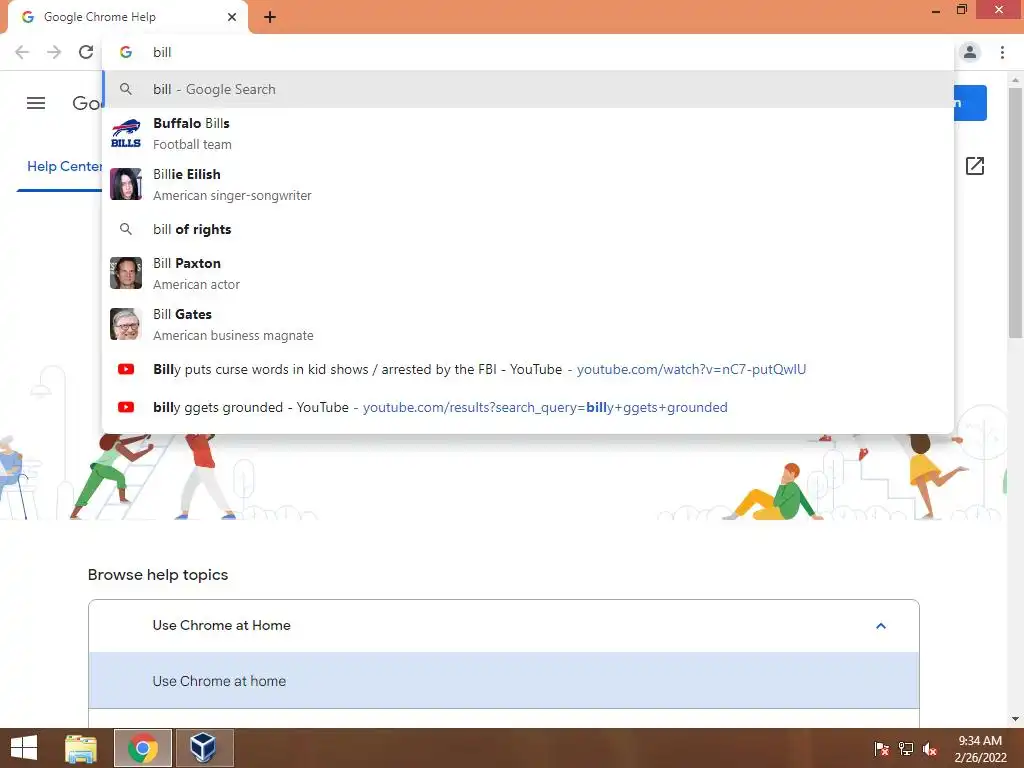The image size is (1024, 768).
Task: Click the scrollbar down arrow
Action: pyautogui.click(x=1015, y=719)
